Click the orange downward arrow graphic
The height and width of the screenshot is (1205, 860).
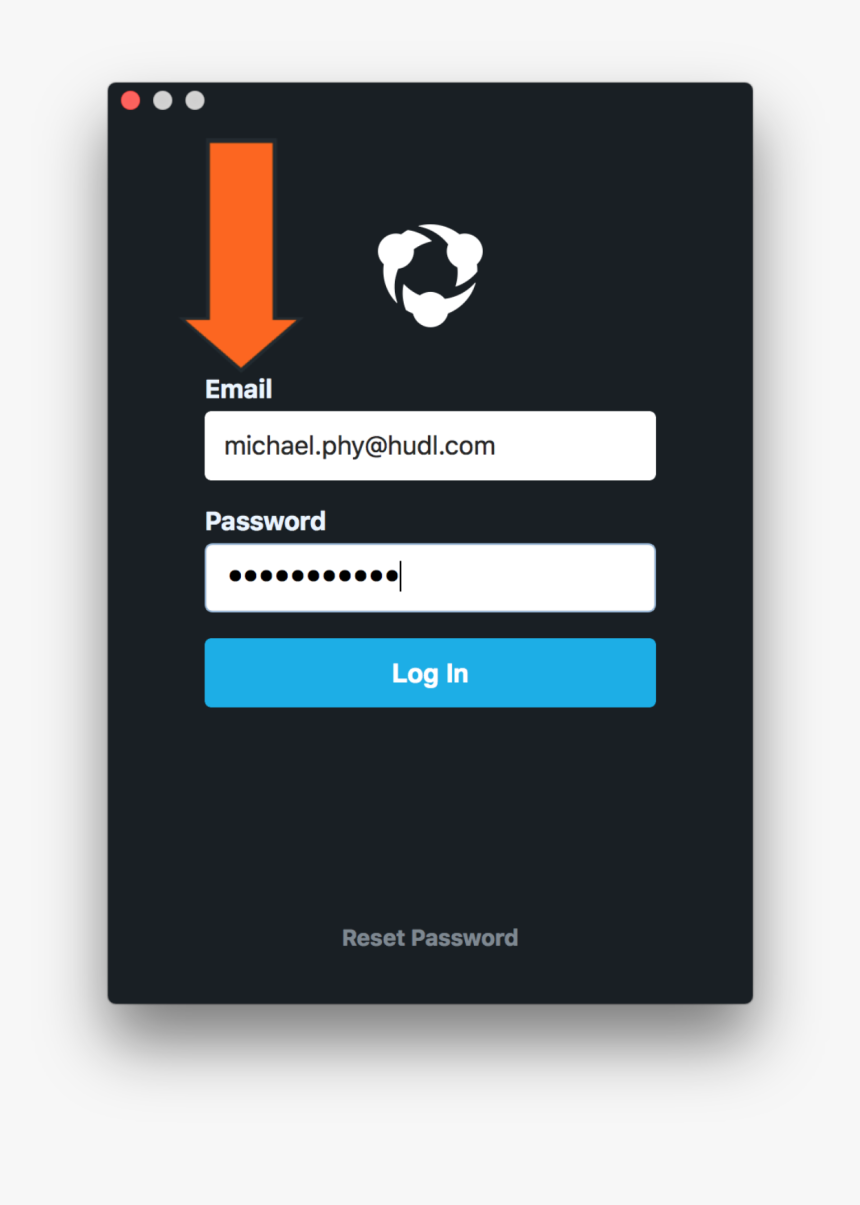240,254
